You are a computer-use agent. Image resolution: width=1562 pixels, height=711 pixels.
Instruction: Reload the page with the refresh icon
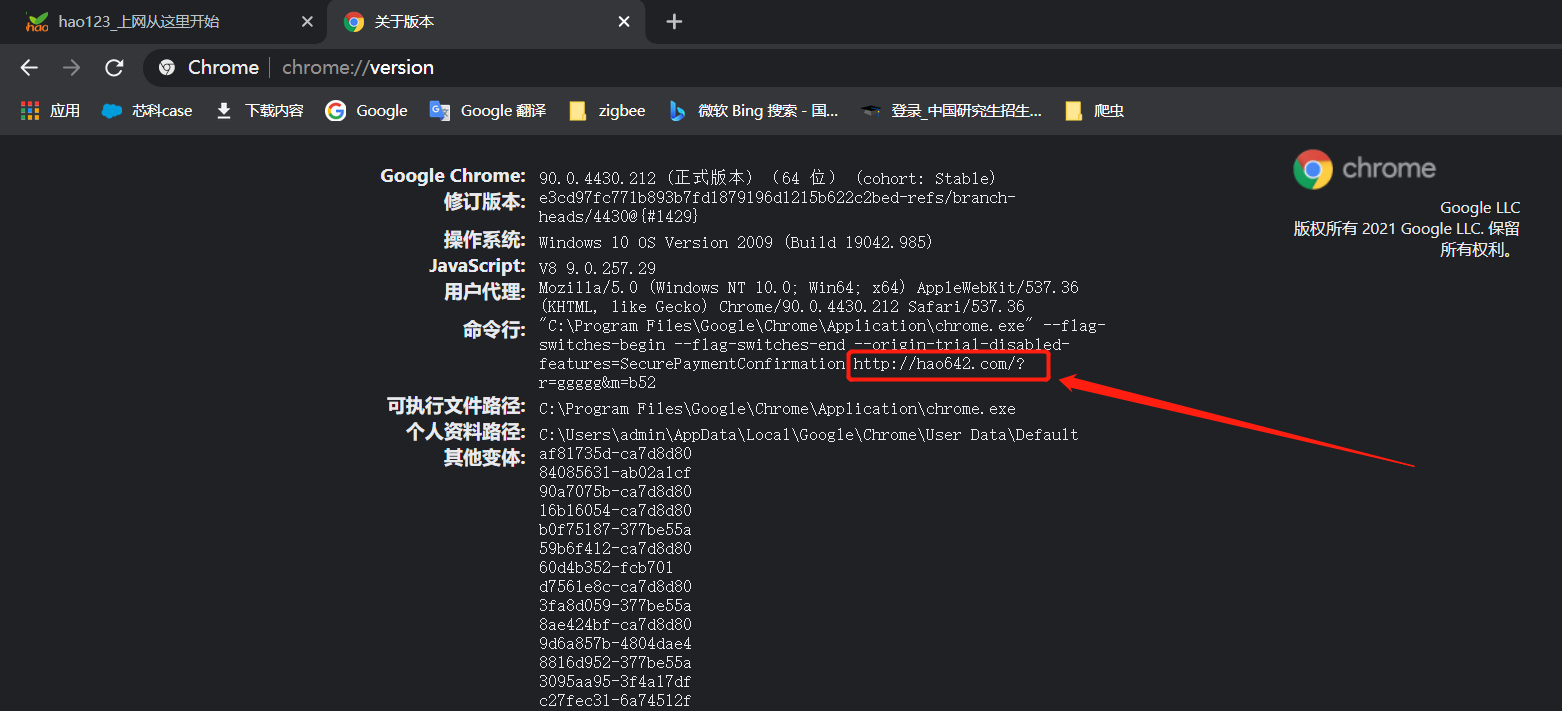(114, 67)
